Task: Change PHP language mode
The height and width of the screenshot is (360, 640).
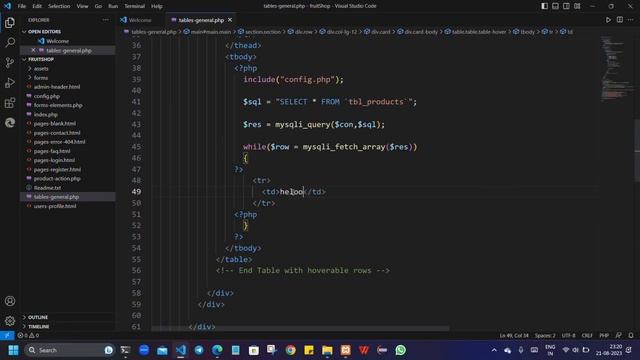Action: click(x=604, y=336)
